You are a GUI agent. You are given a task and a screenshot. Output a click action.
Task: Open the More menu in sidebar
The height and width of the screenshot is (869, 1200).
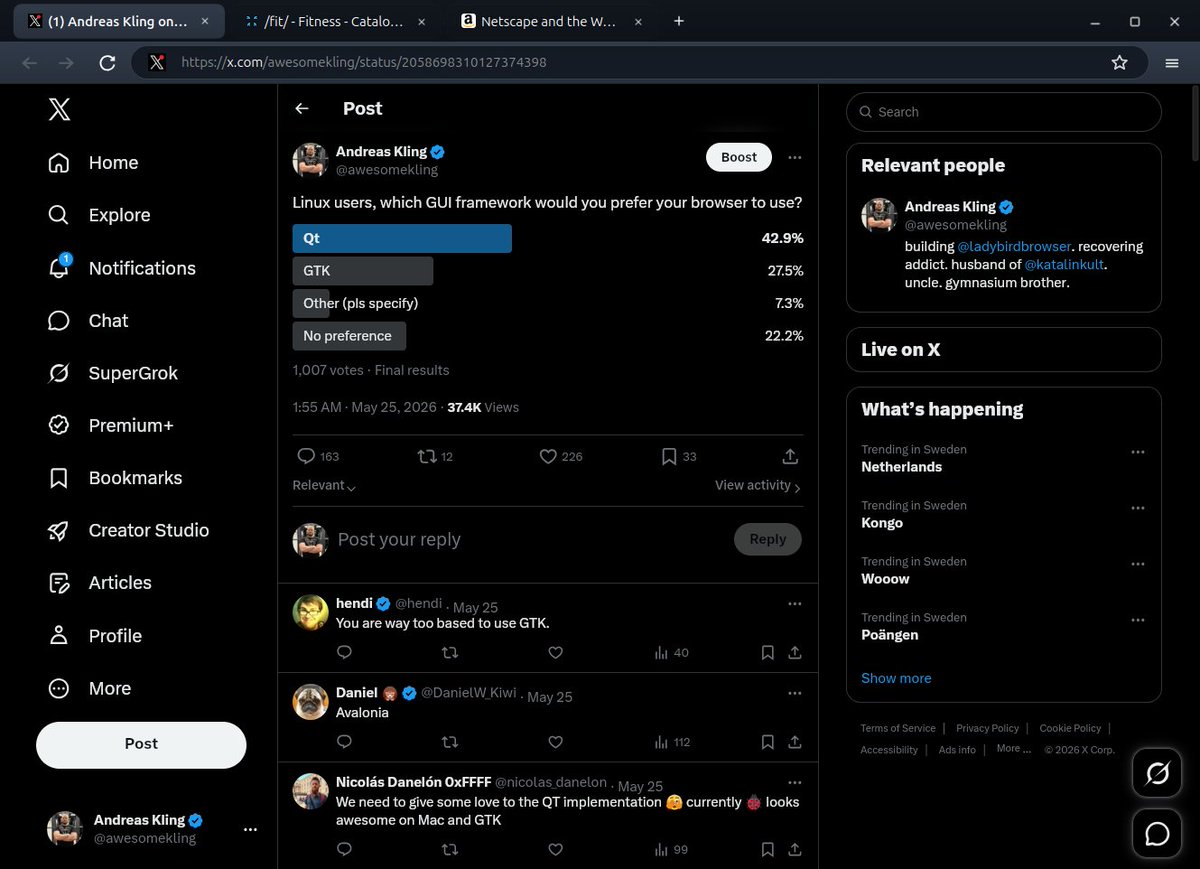pos(89,688)
